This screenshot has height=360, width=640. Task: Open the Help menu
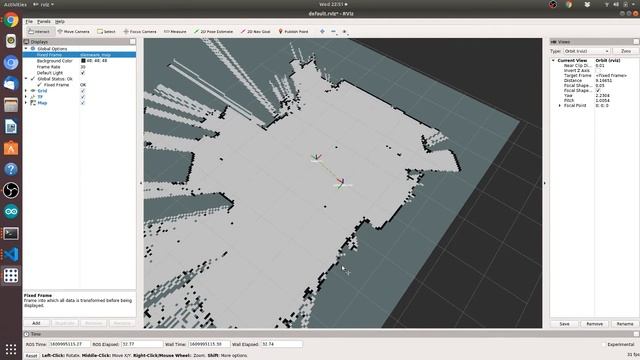click(60, 22)
